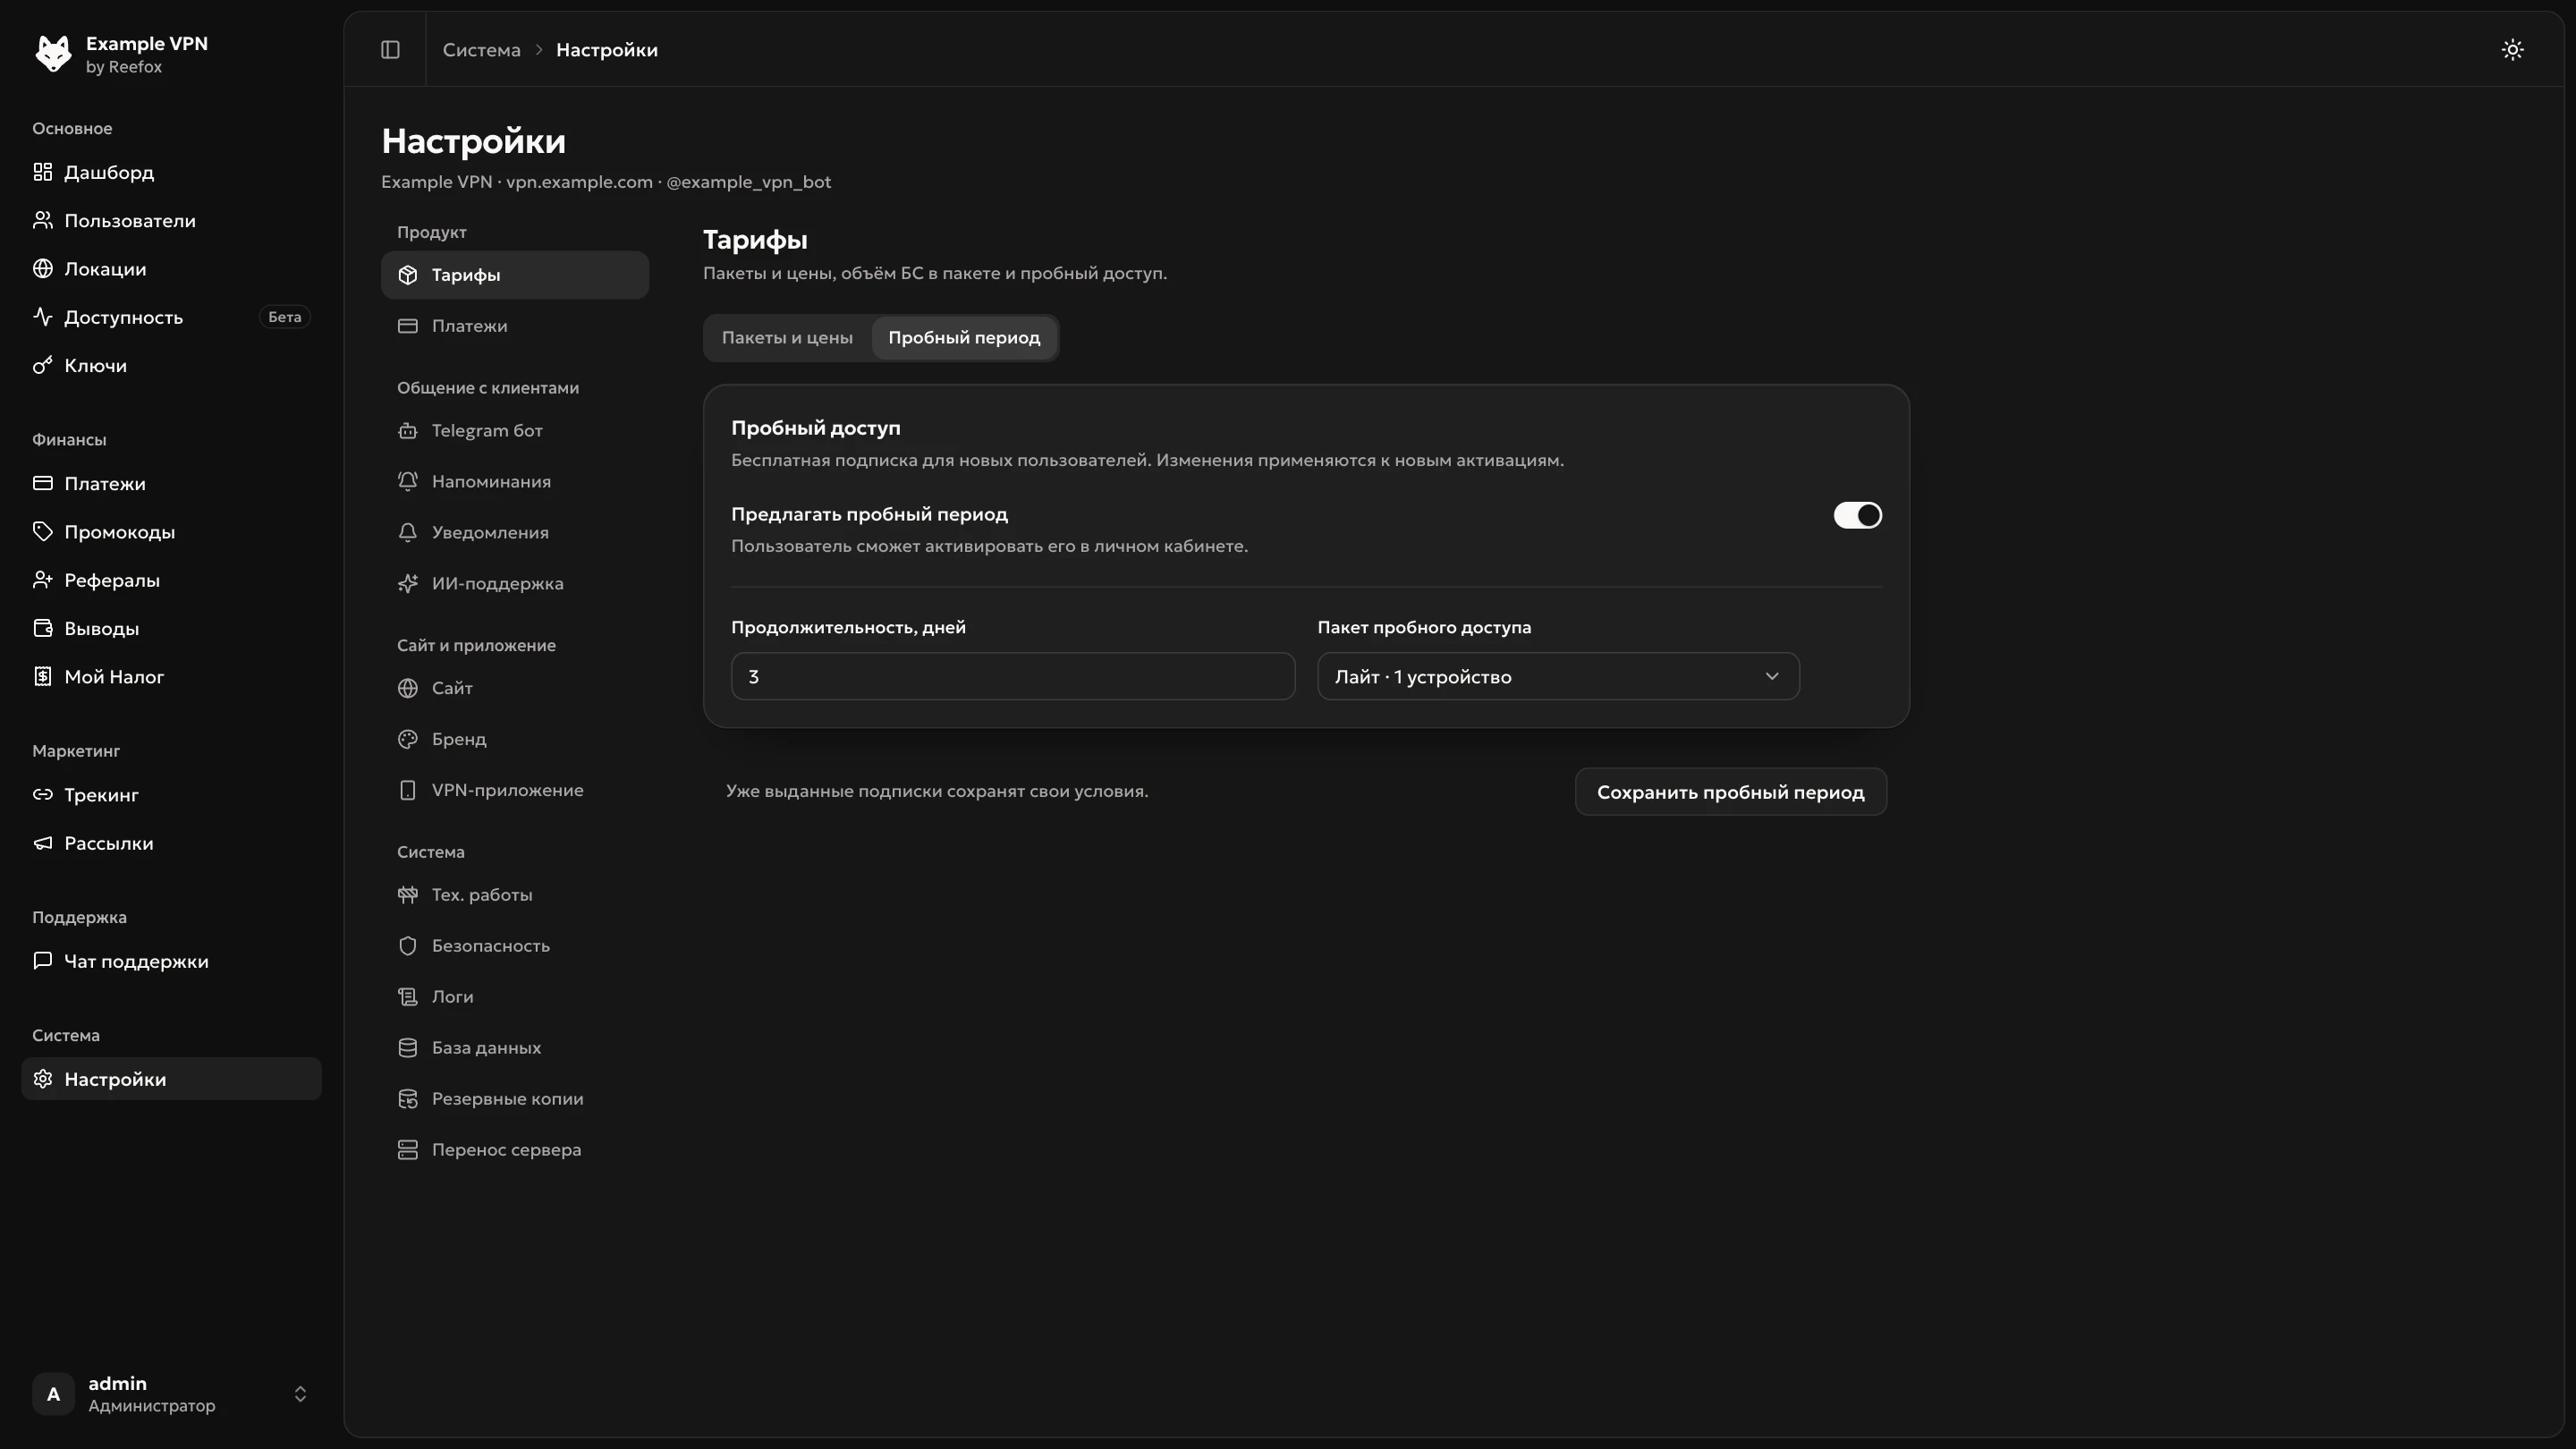Click the Промокоды tag icon

[x=42, y=532]
